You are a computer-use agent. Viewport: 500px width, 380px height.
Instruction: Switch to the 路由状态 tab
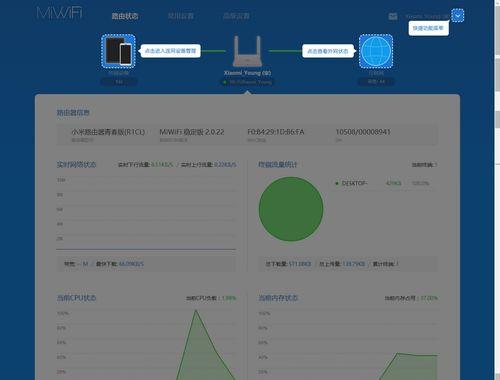pos(125,16)
